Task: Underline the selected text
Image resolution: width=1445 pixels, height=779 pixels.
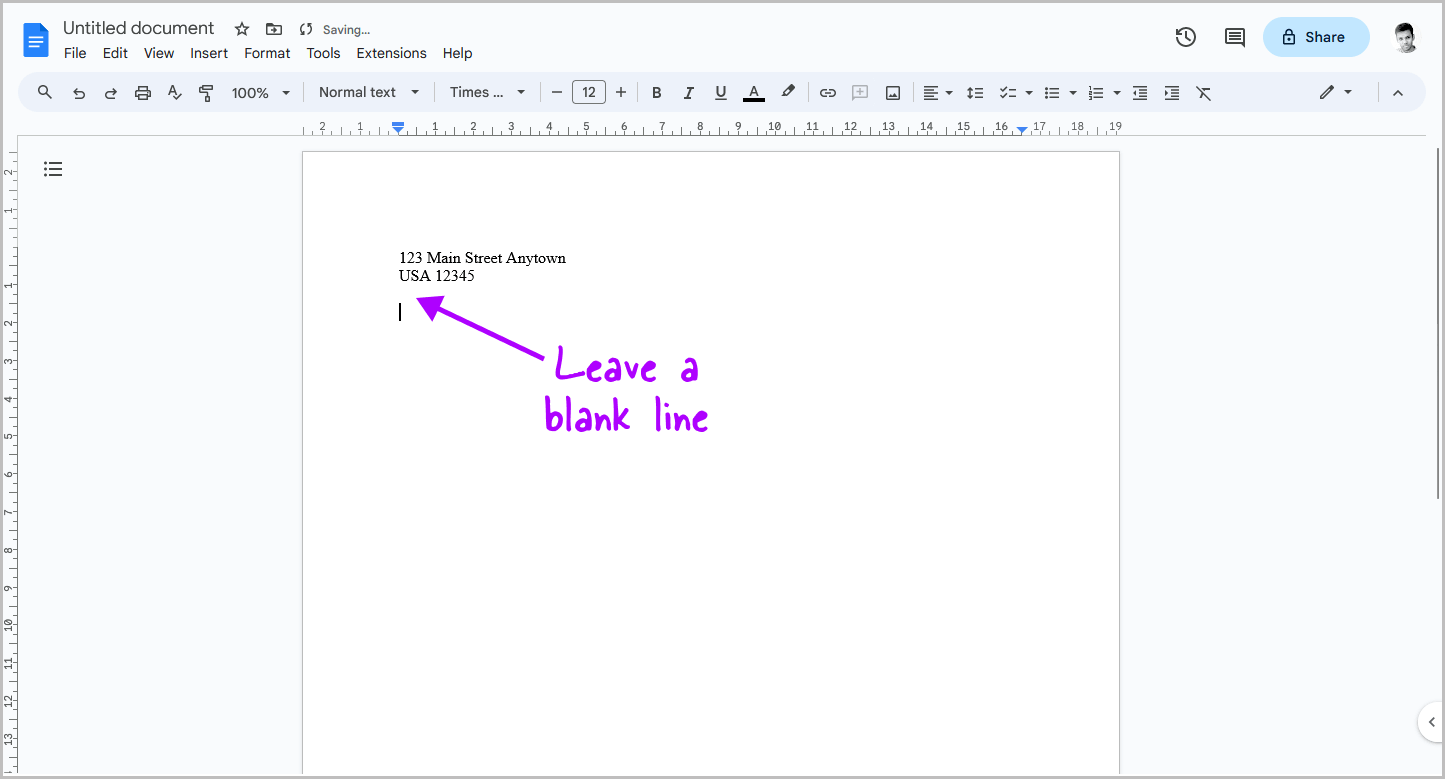Action: (x=720, y=92)
